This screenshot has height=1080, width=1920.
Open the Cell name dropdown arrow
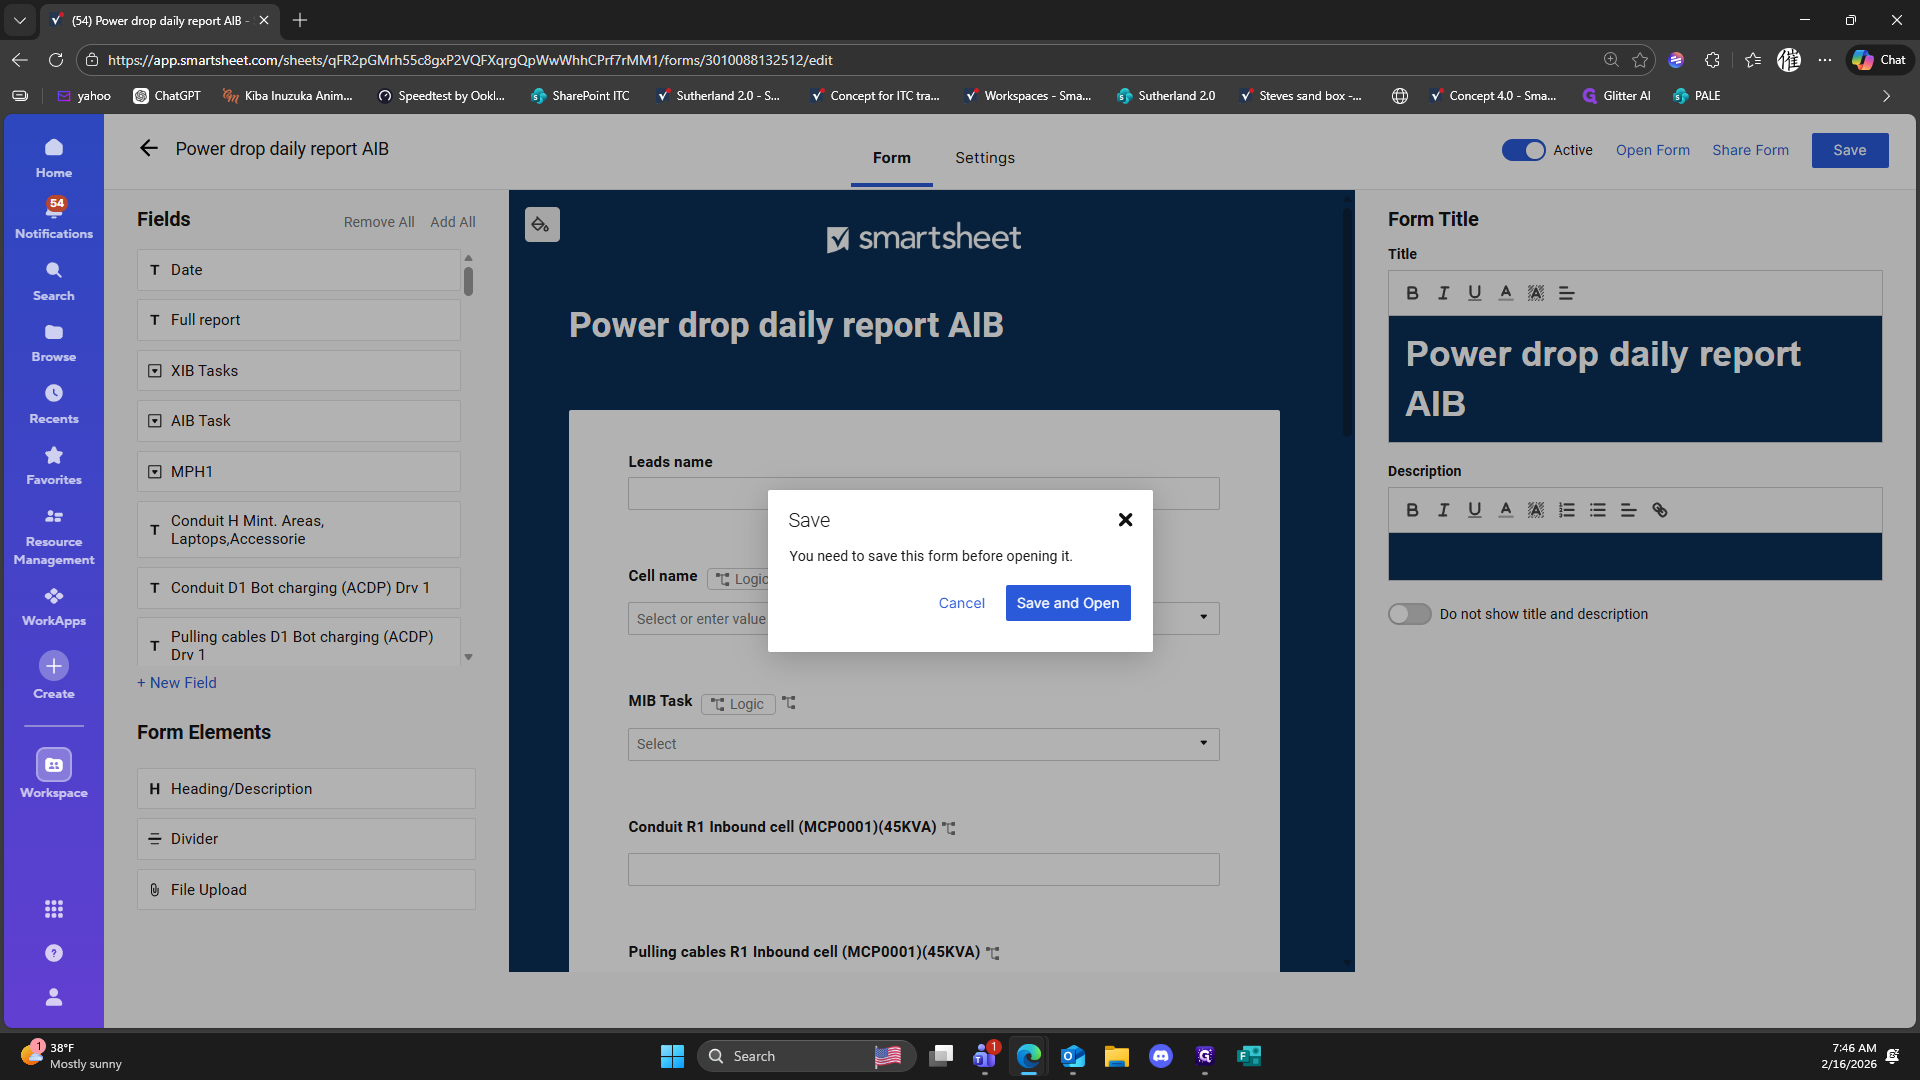[1203, 617]
